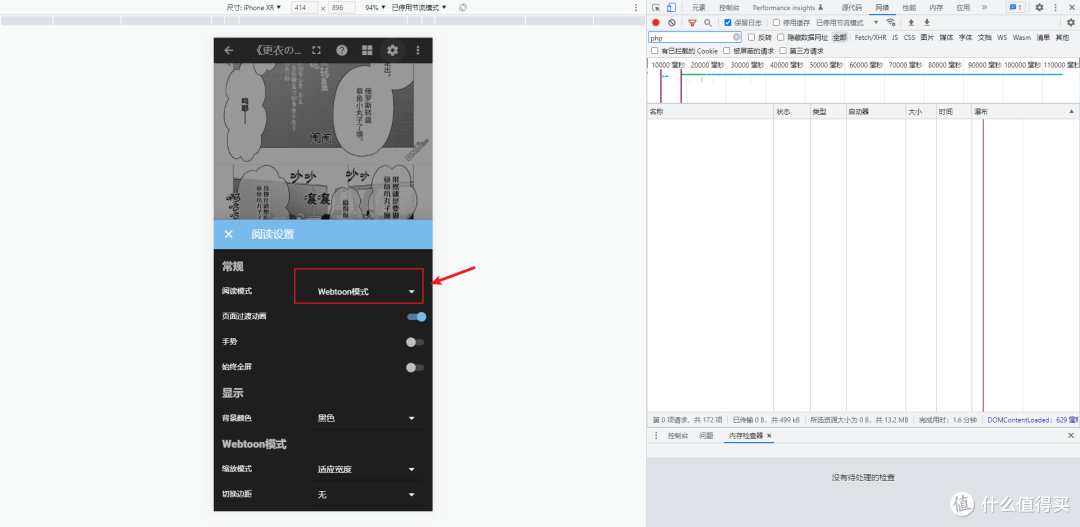The height and width of the screenshot is (527, 1080).
Task: Click the reader settings gear icon
Action: click(x=392, y=50)
